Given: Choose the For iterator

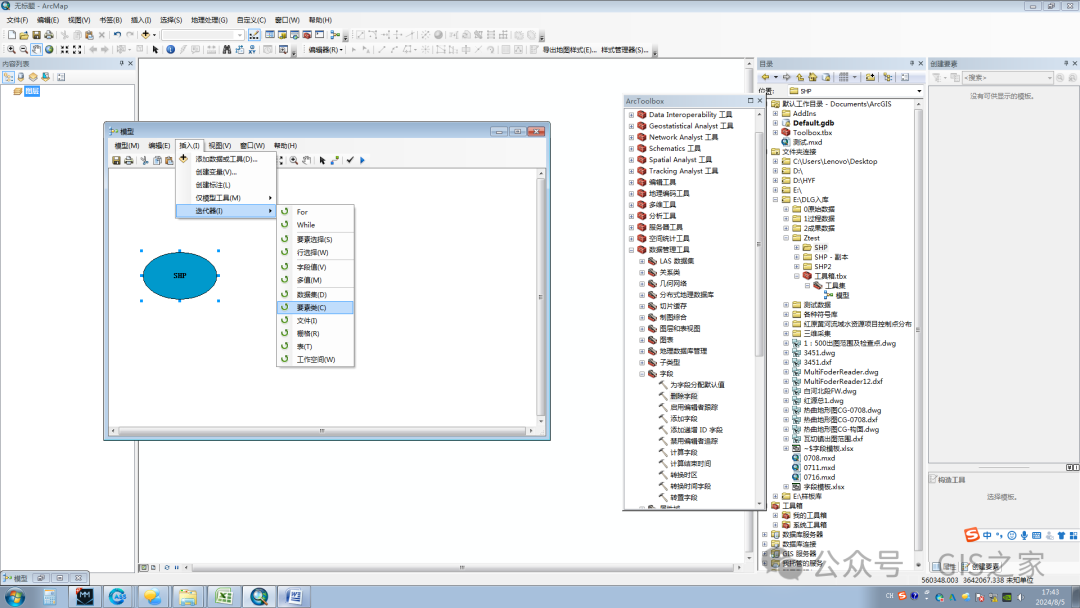Looking at the screenshot, I should 315,212.
